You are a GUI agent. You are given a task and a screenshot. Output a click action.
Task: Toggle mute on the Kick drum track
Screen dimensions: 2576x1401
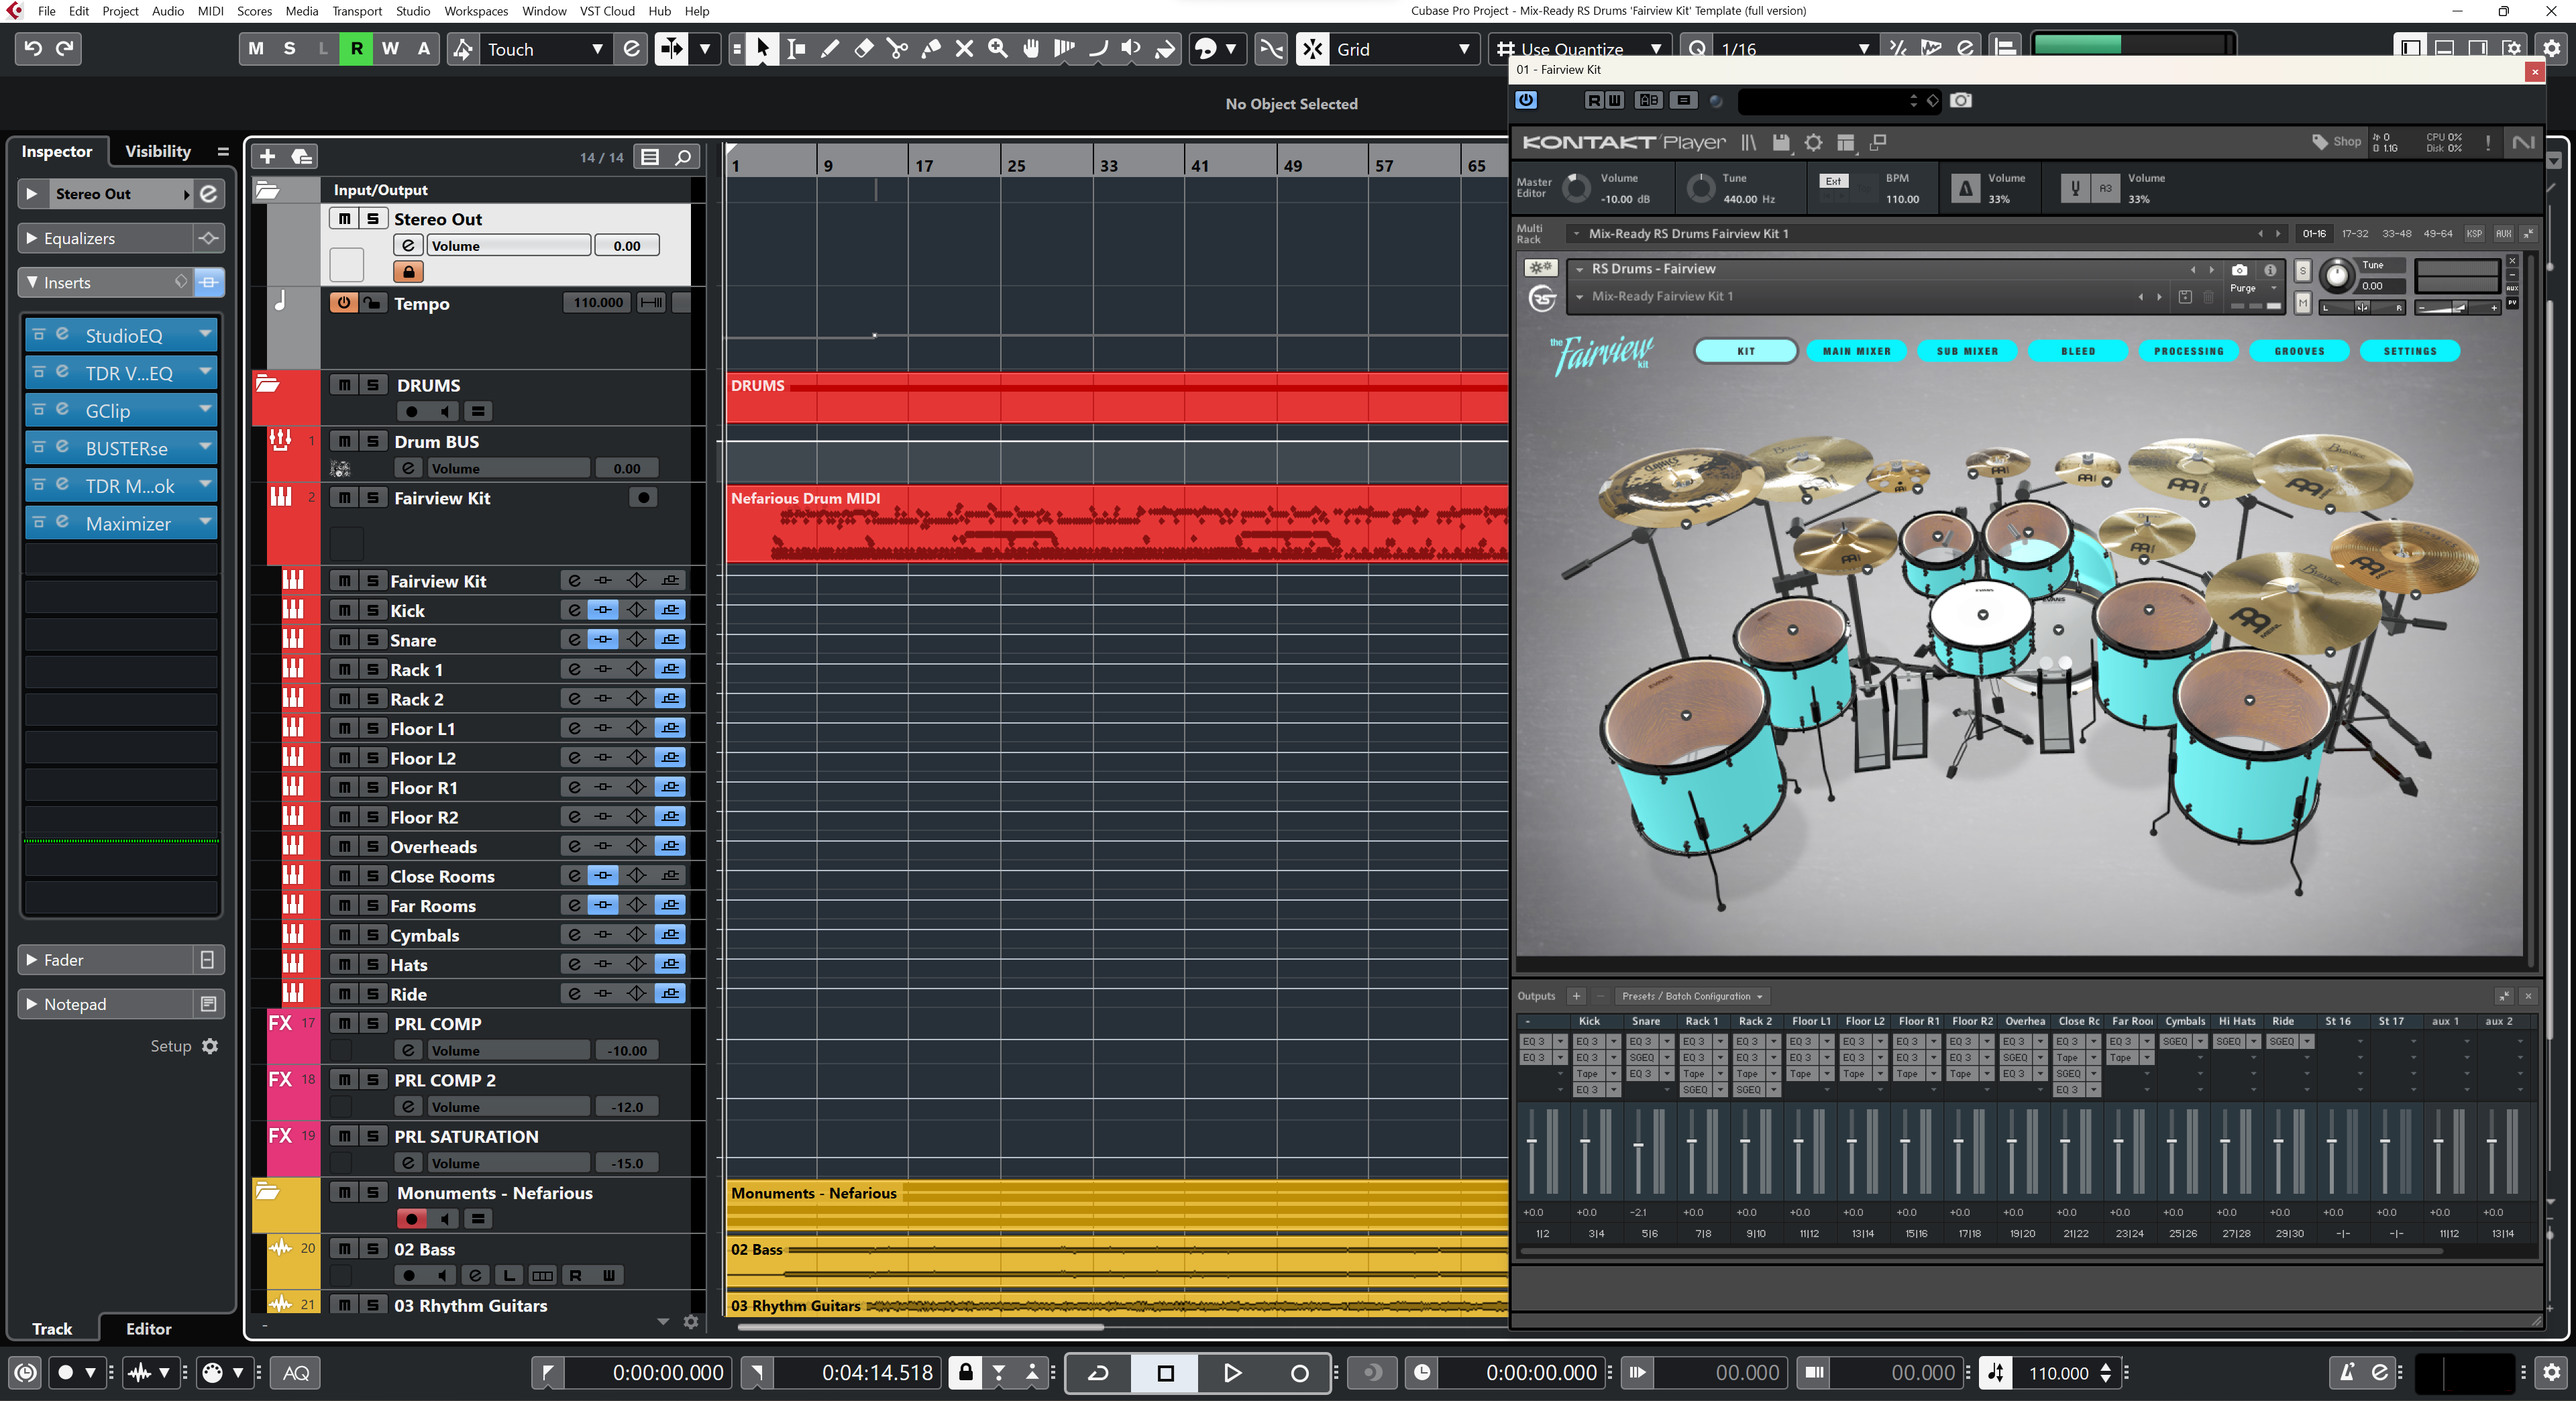tap(341, 611)
